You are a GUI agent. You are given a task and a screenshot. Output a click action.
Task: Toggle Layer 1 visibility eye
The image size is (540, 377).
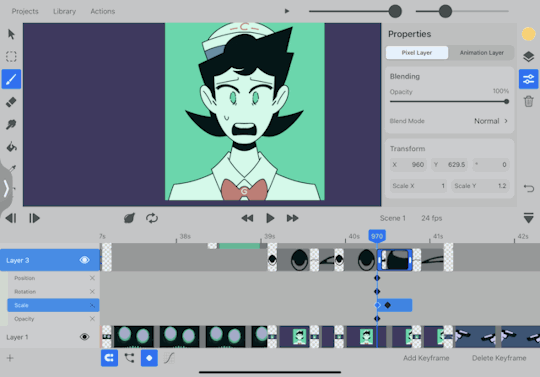pyautogui.click(x=84, y=337)
